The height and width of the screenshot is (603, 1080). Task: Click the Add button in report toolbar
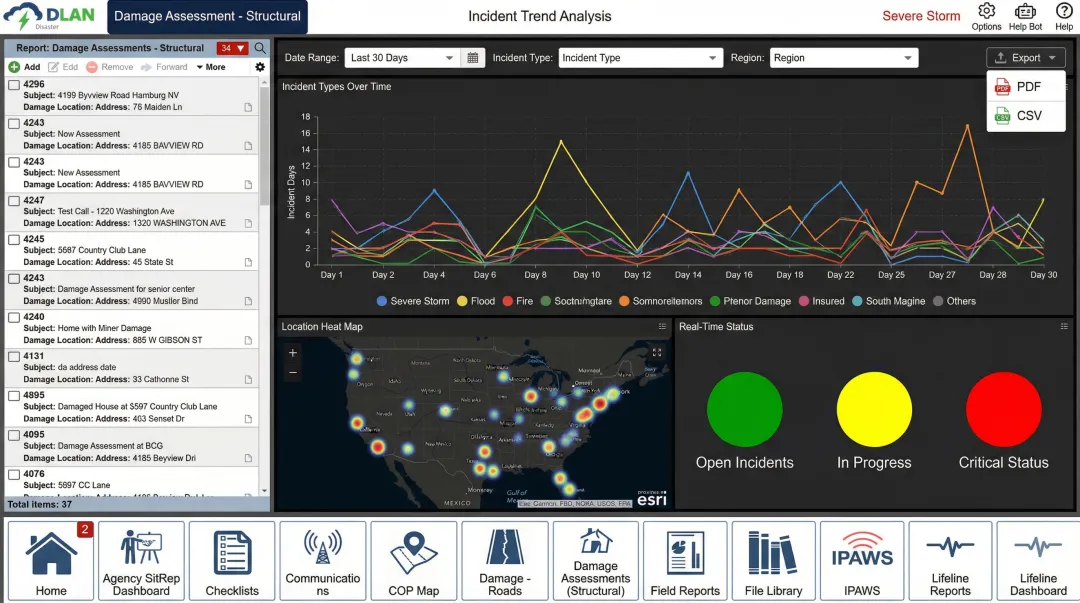[x=25, y=67]
